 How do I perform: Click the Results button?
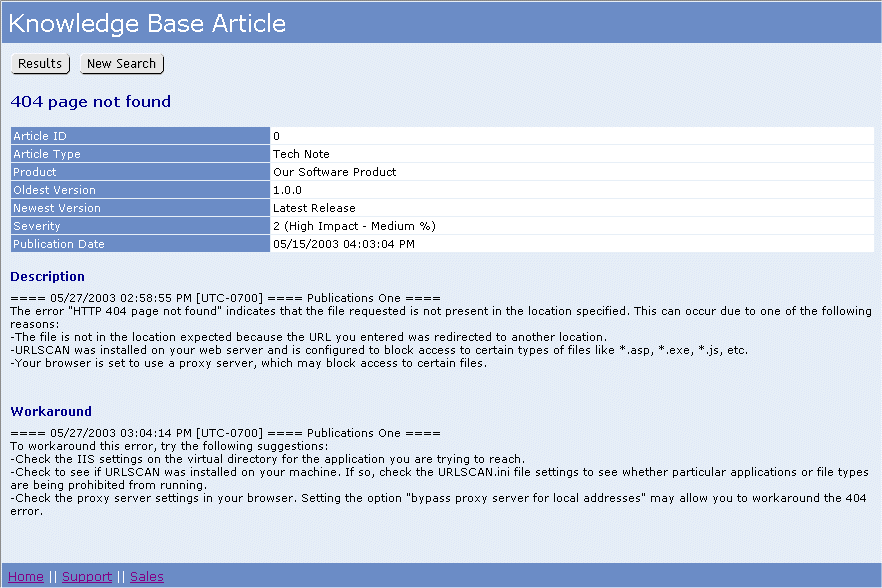click(x=40, y=64)
